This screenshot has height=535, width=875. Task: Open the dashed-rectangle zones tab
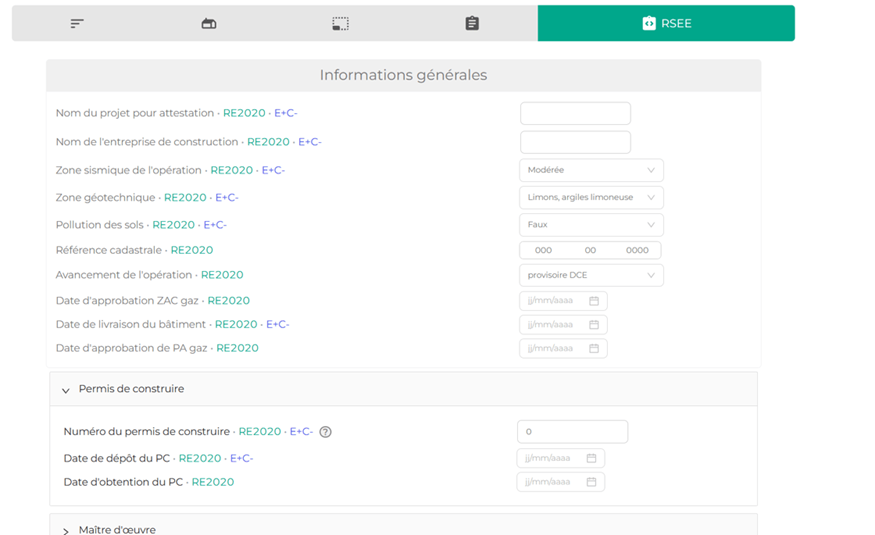point(340,23)
